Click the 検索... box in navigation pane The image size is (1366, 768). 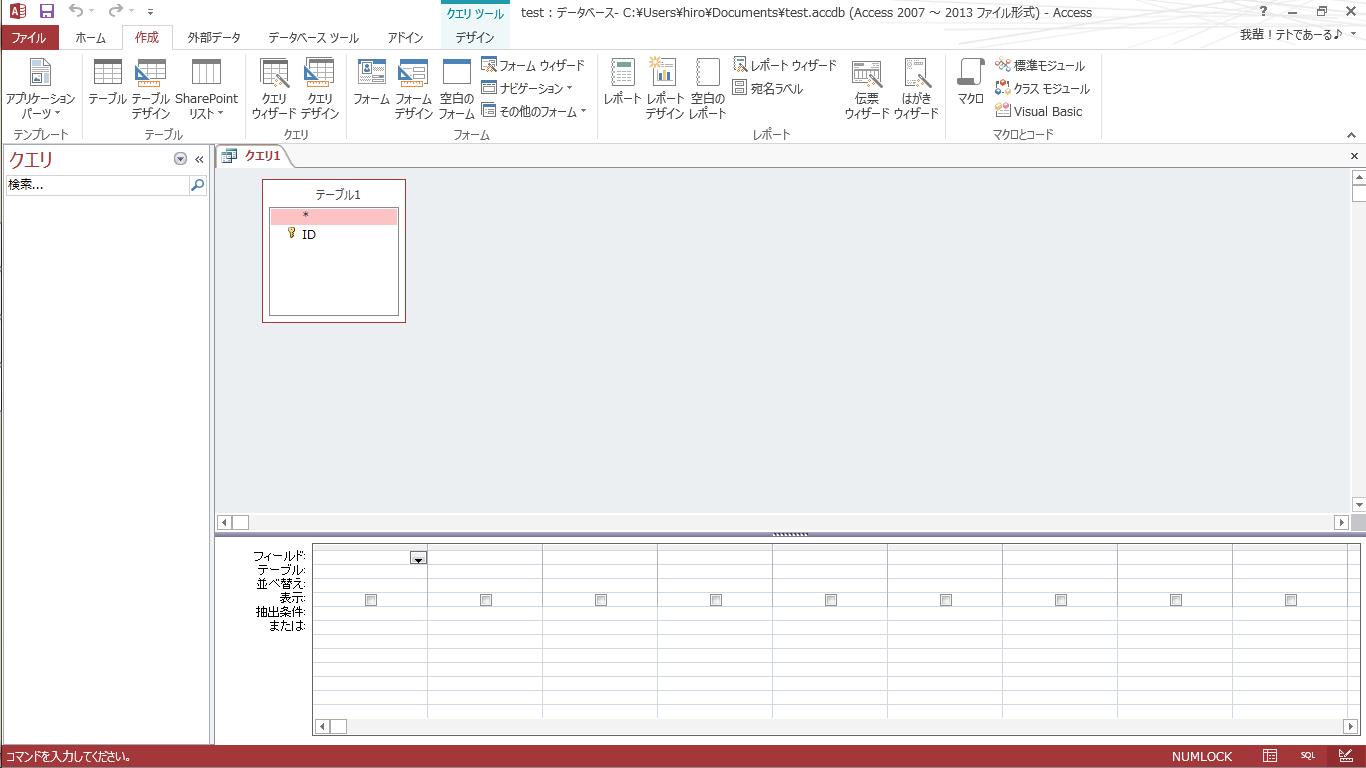point(97,185)
